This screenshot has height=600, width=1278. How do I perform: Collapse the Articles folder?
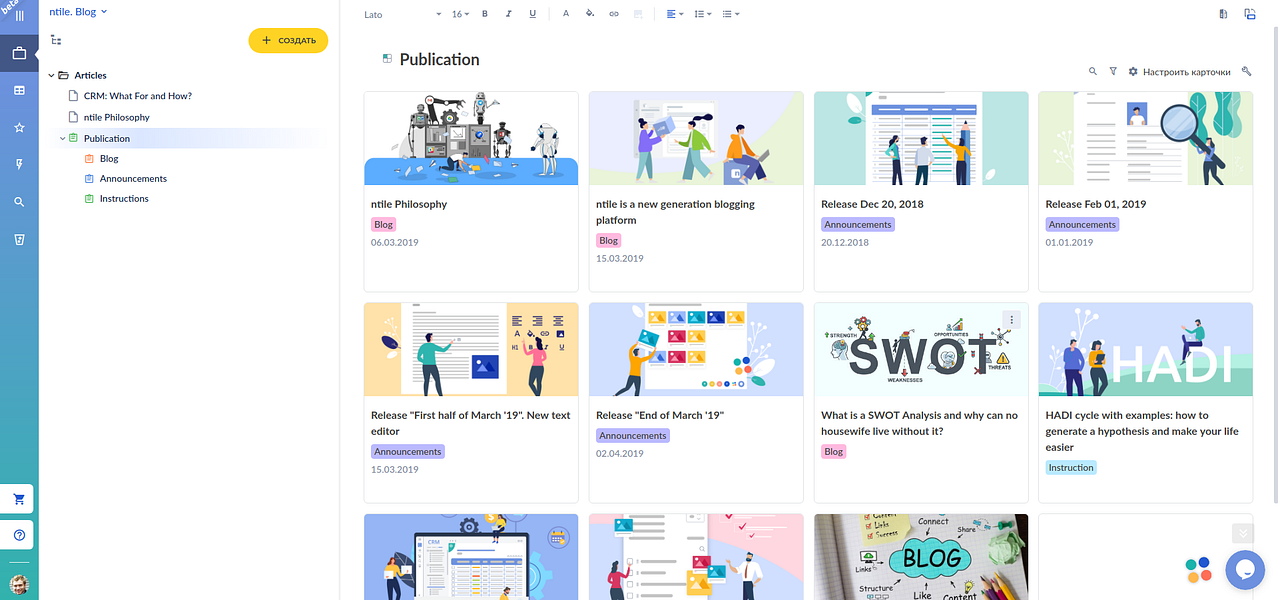52,76
